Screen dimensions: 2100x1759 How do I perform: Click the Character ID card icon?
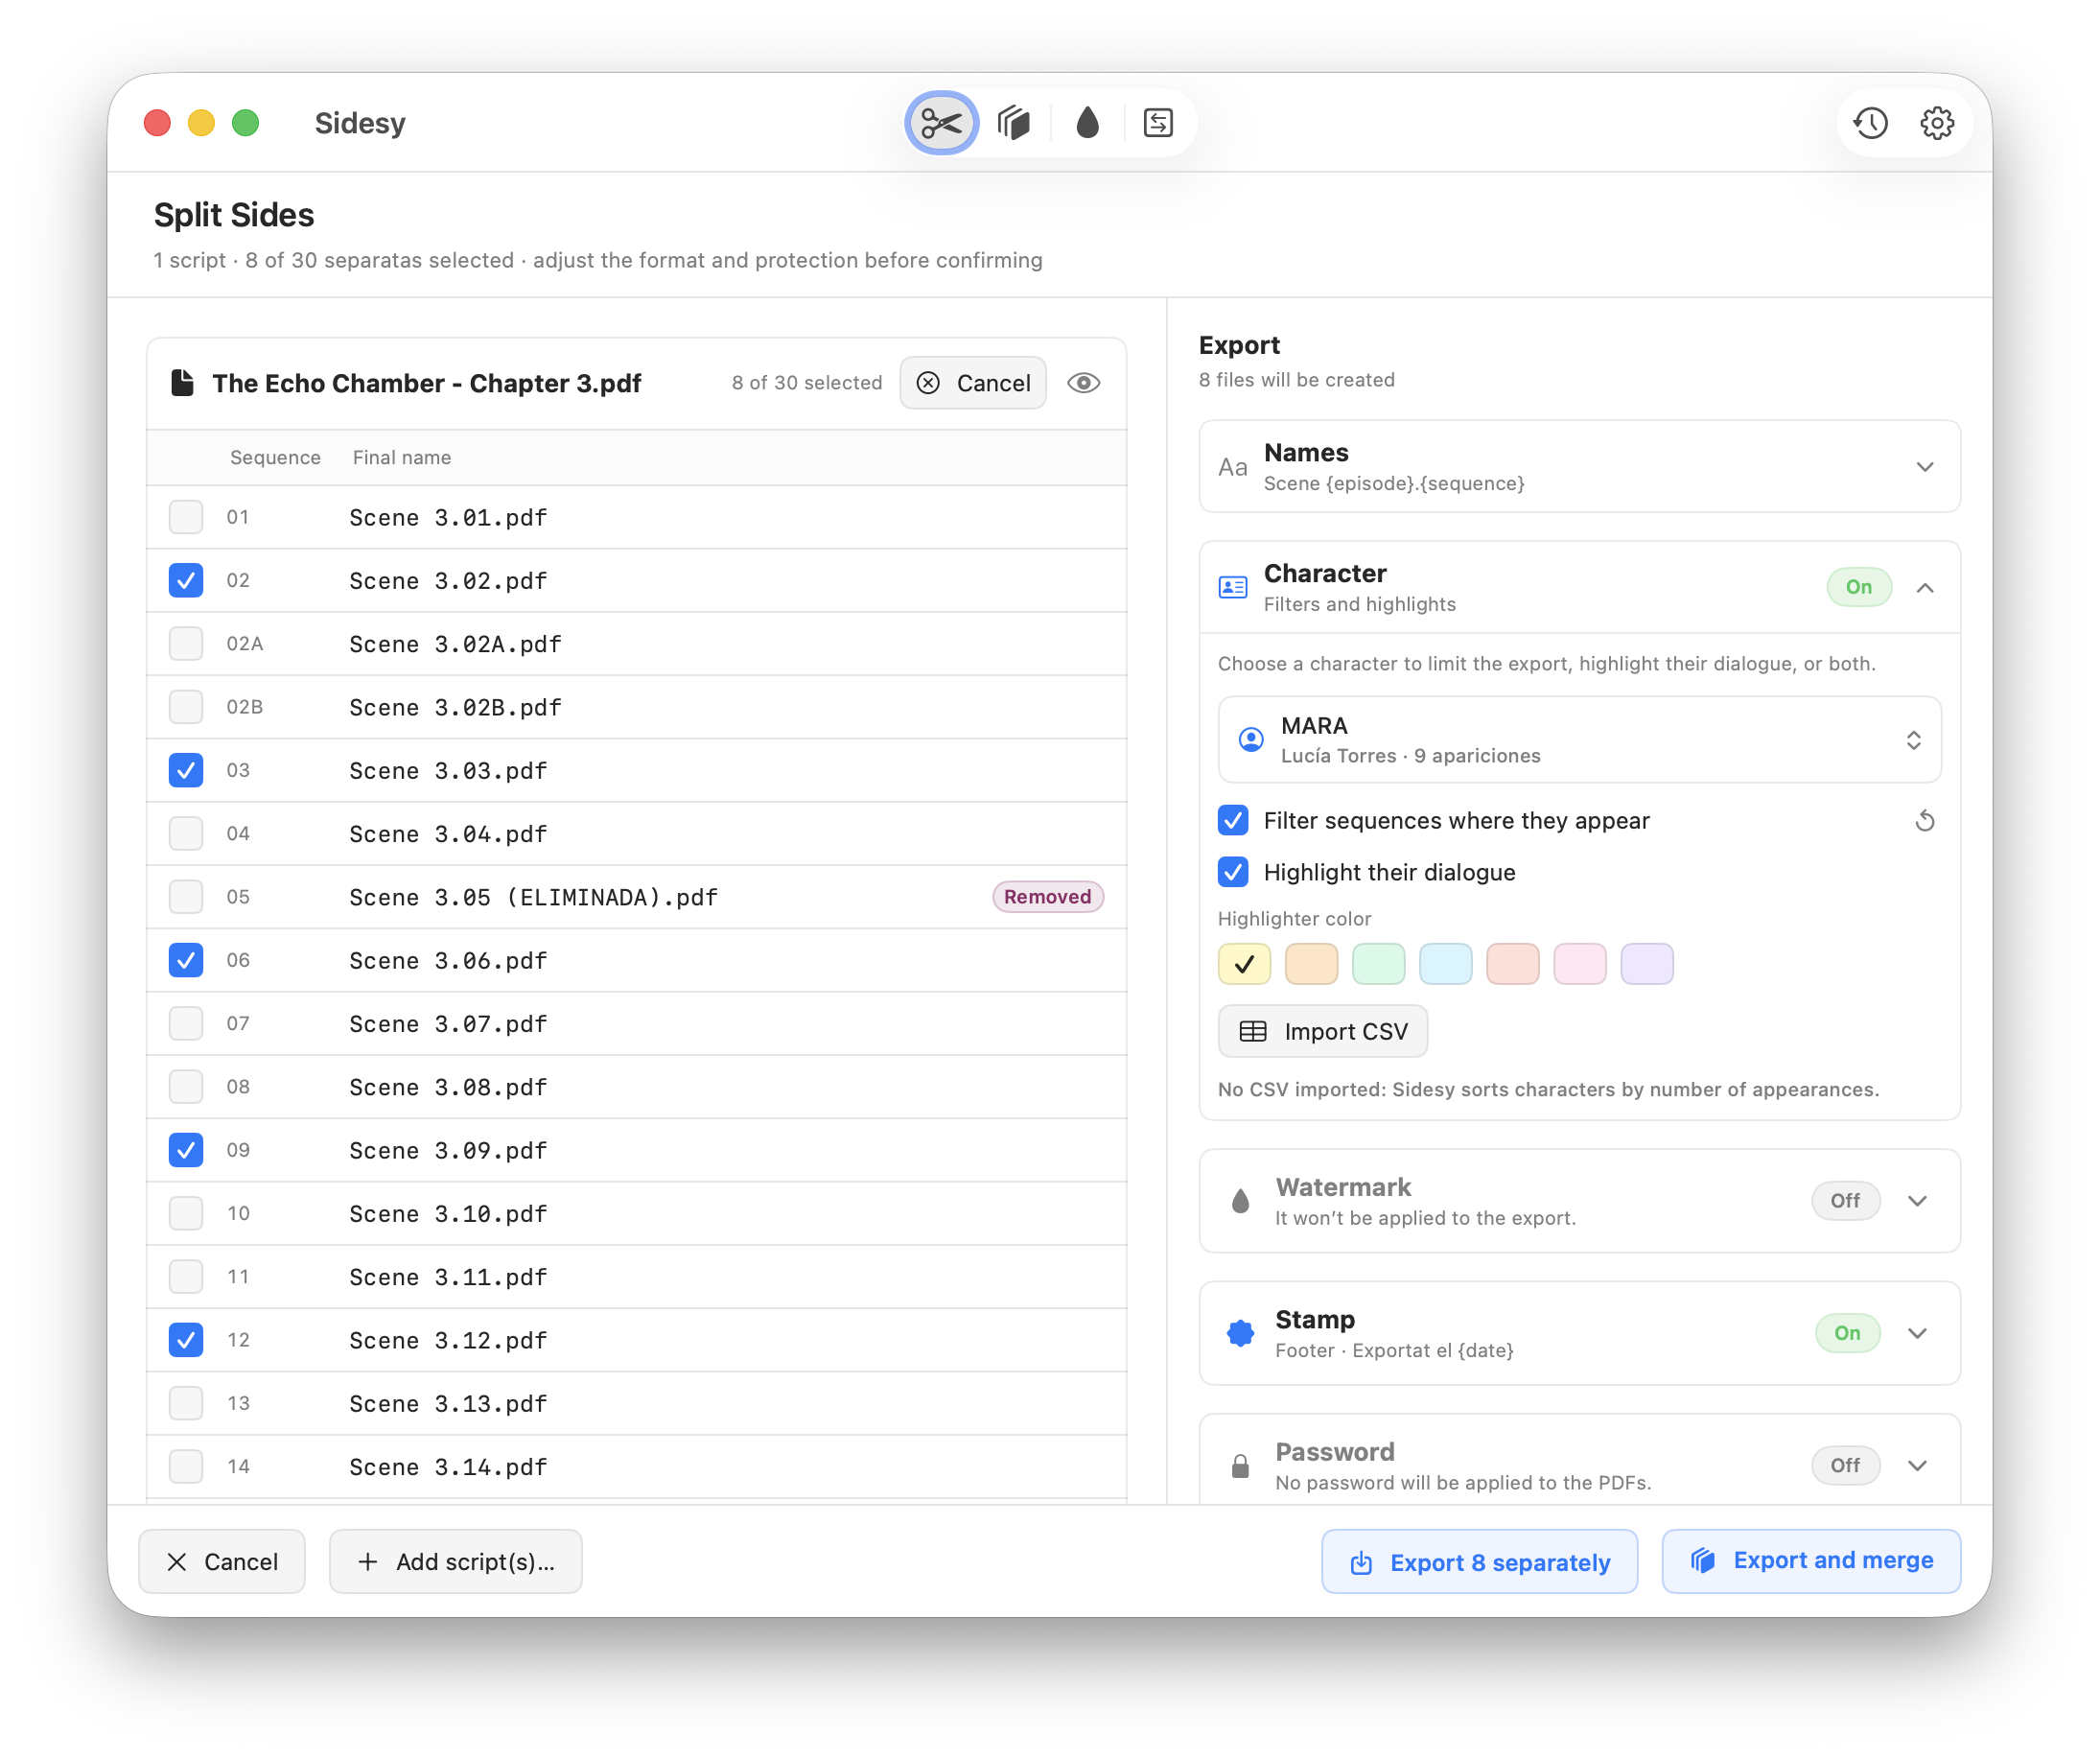coord(1232,587)
